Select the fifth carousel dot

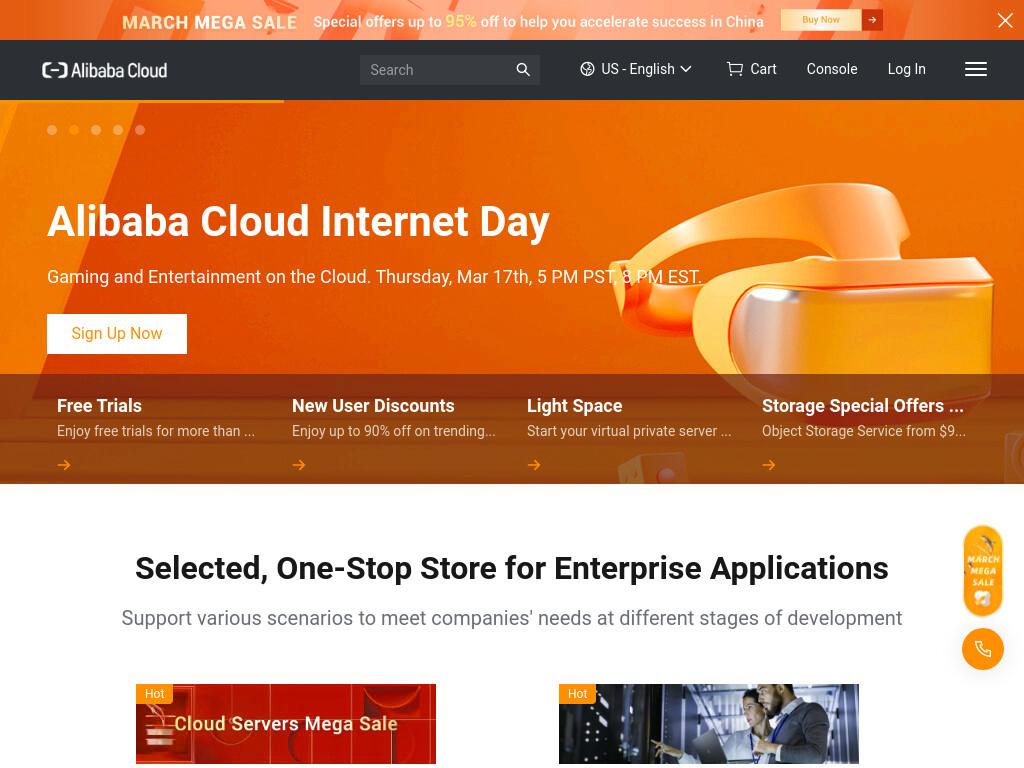point(140,130)
